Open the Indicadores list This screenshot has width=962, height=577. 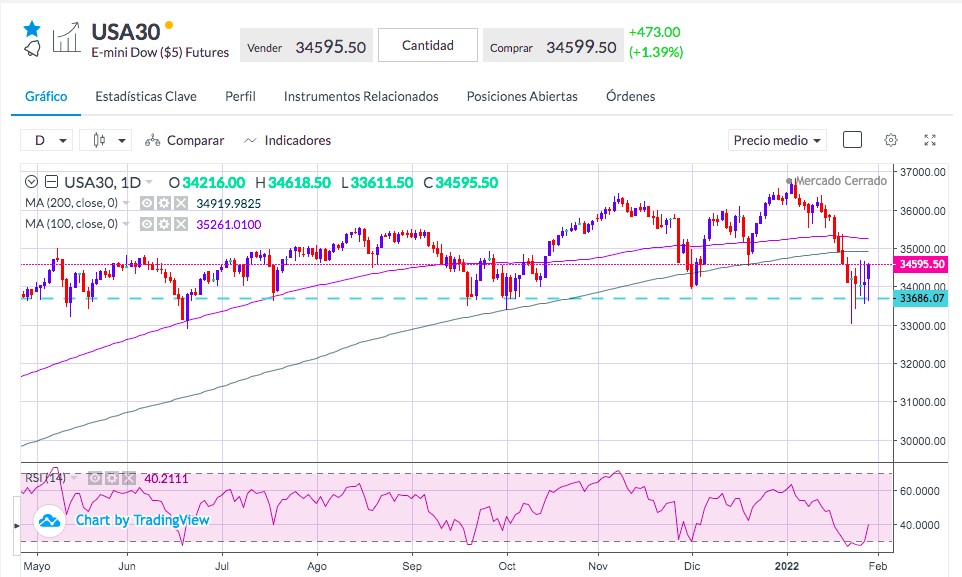(x=287, y=141)
